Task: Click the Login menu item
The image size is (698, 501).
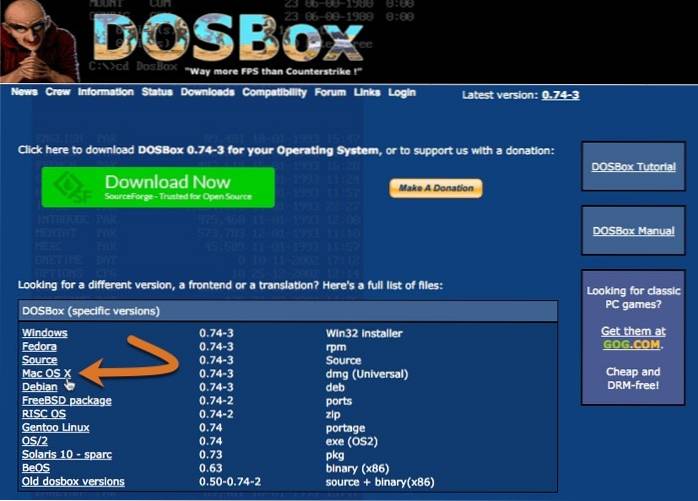Action: [401, 92]
